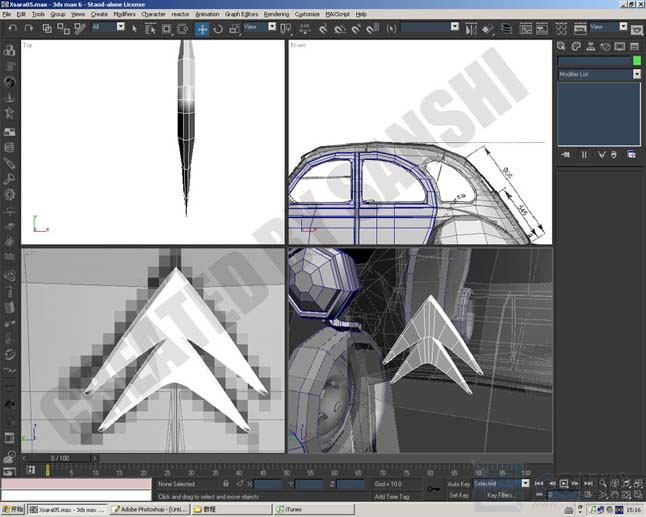Open the Modifiers menu
This screenshot has width=646, height=517.
pos(124,14)
